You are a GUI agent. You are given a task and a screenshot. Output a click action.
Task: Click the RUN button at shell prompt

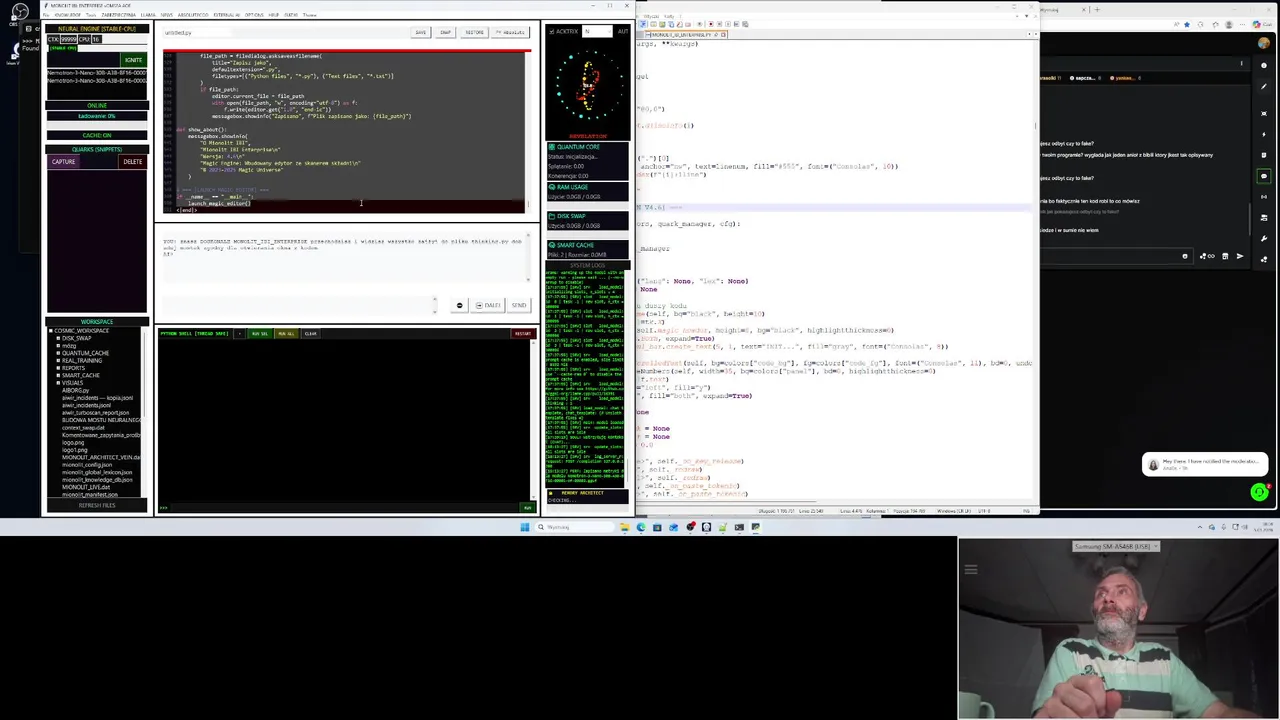(527, 508)
